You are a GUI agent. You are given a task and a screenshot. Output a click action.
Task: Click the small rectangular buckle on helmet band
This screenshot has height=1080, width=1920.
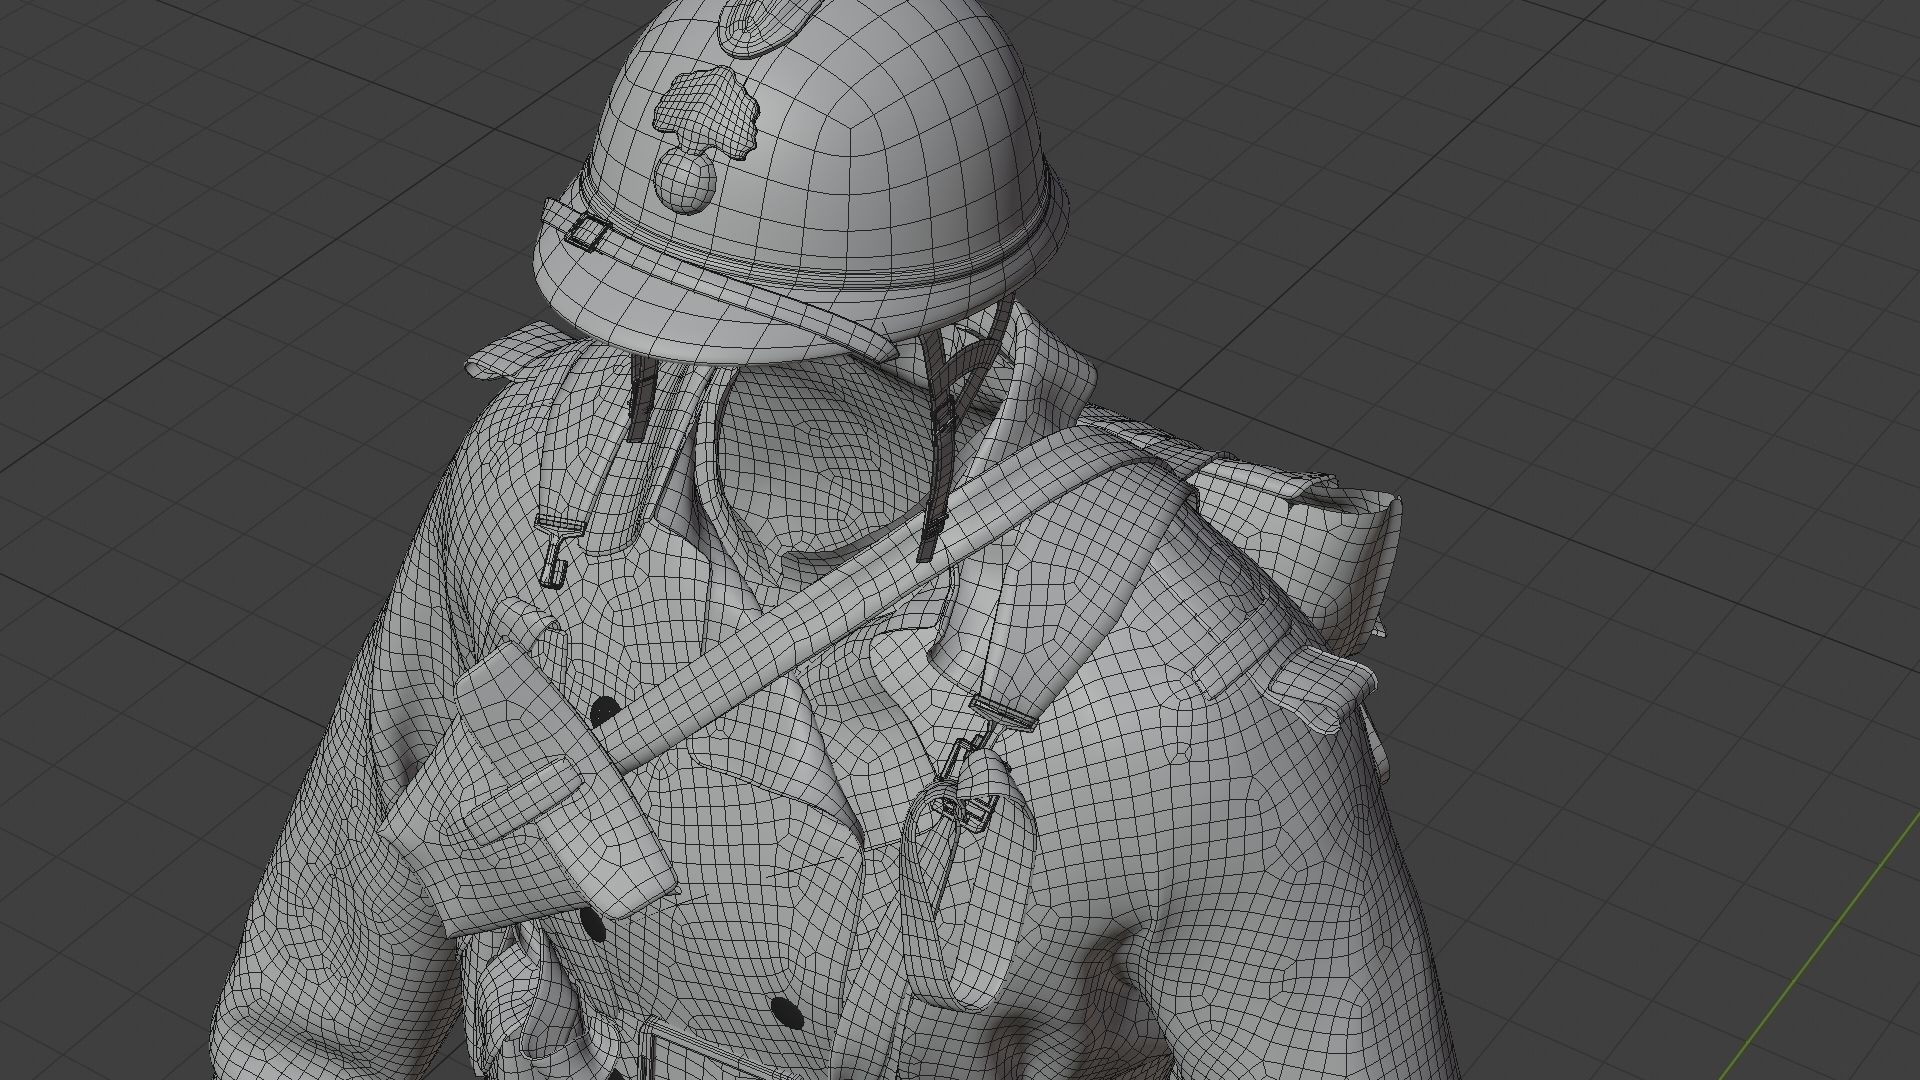pos(588,234)
